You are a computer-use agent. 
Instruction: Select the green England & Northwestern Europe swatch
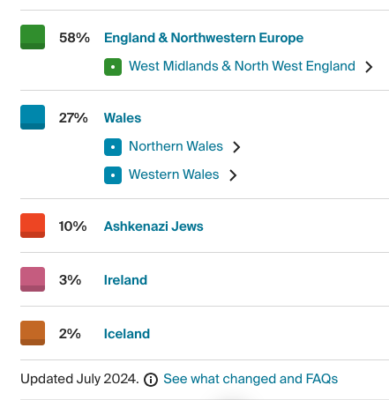click(x=32, y=37)
